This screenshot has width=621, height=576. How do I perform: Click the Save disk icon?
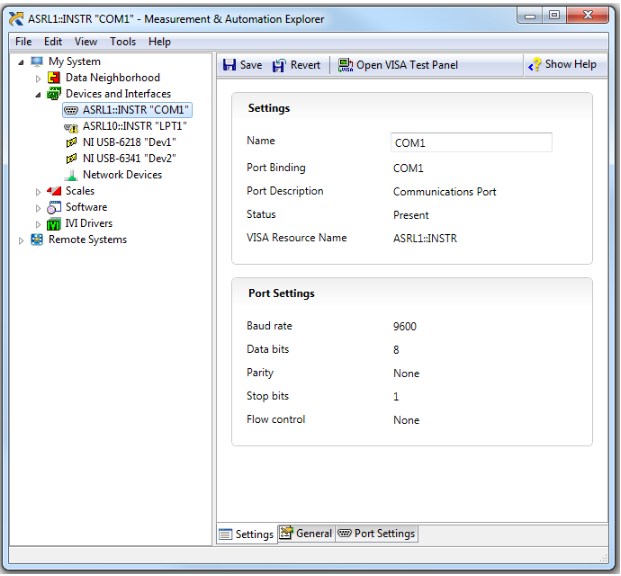tap(229, 65)
